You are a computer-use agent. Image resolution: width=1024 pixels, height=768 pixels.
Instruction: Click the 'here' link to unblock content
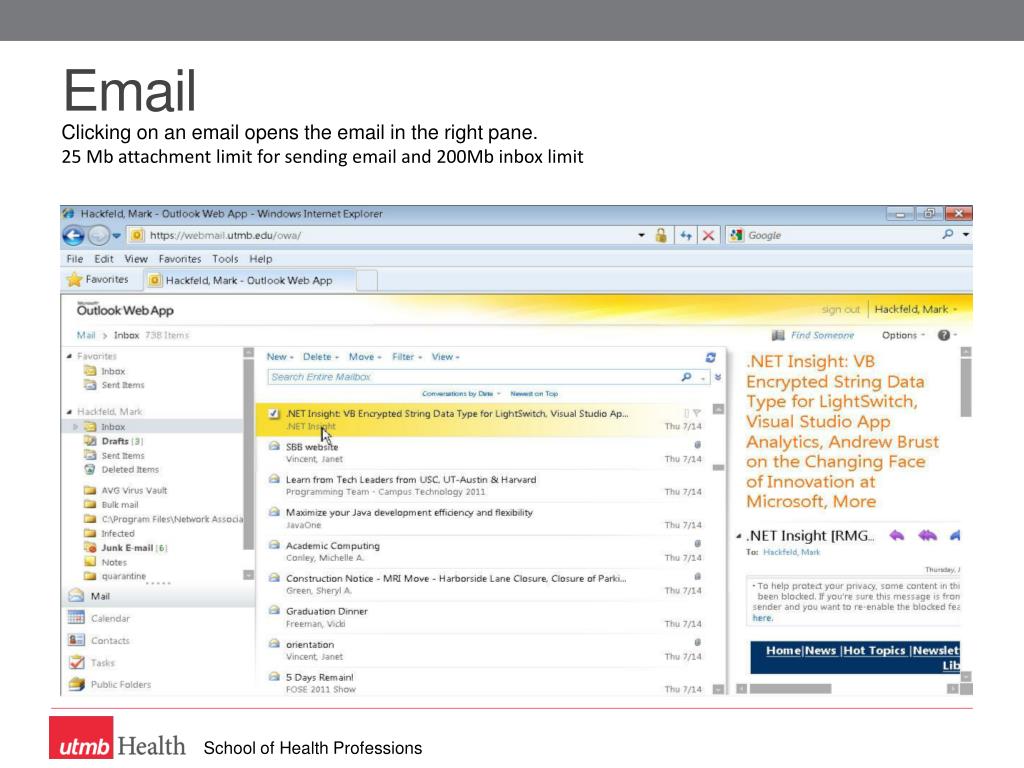[762, 618]
